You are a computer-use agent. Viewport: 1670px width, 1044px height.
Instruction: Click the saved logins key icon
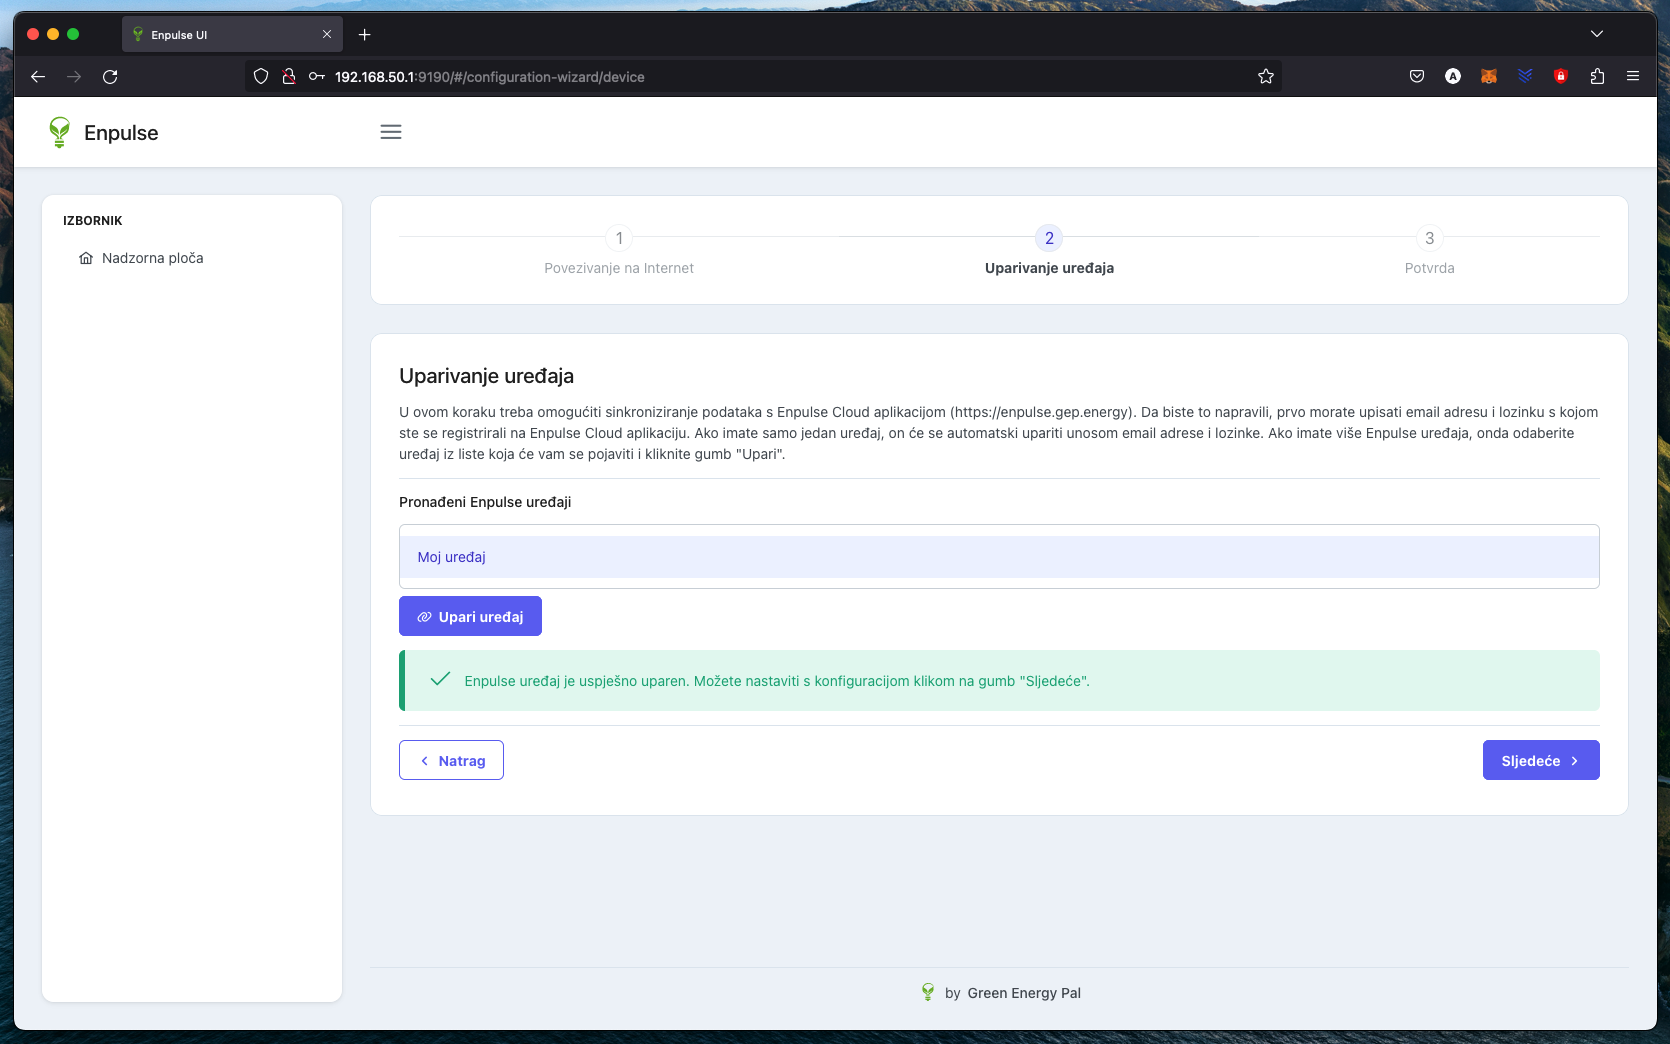[x=317, y=76]
